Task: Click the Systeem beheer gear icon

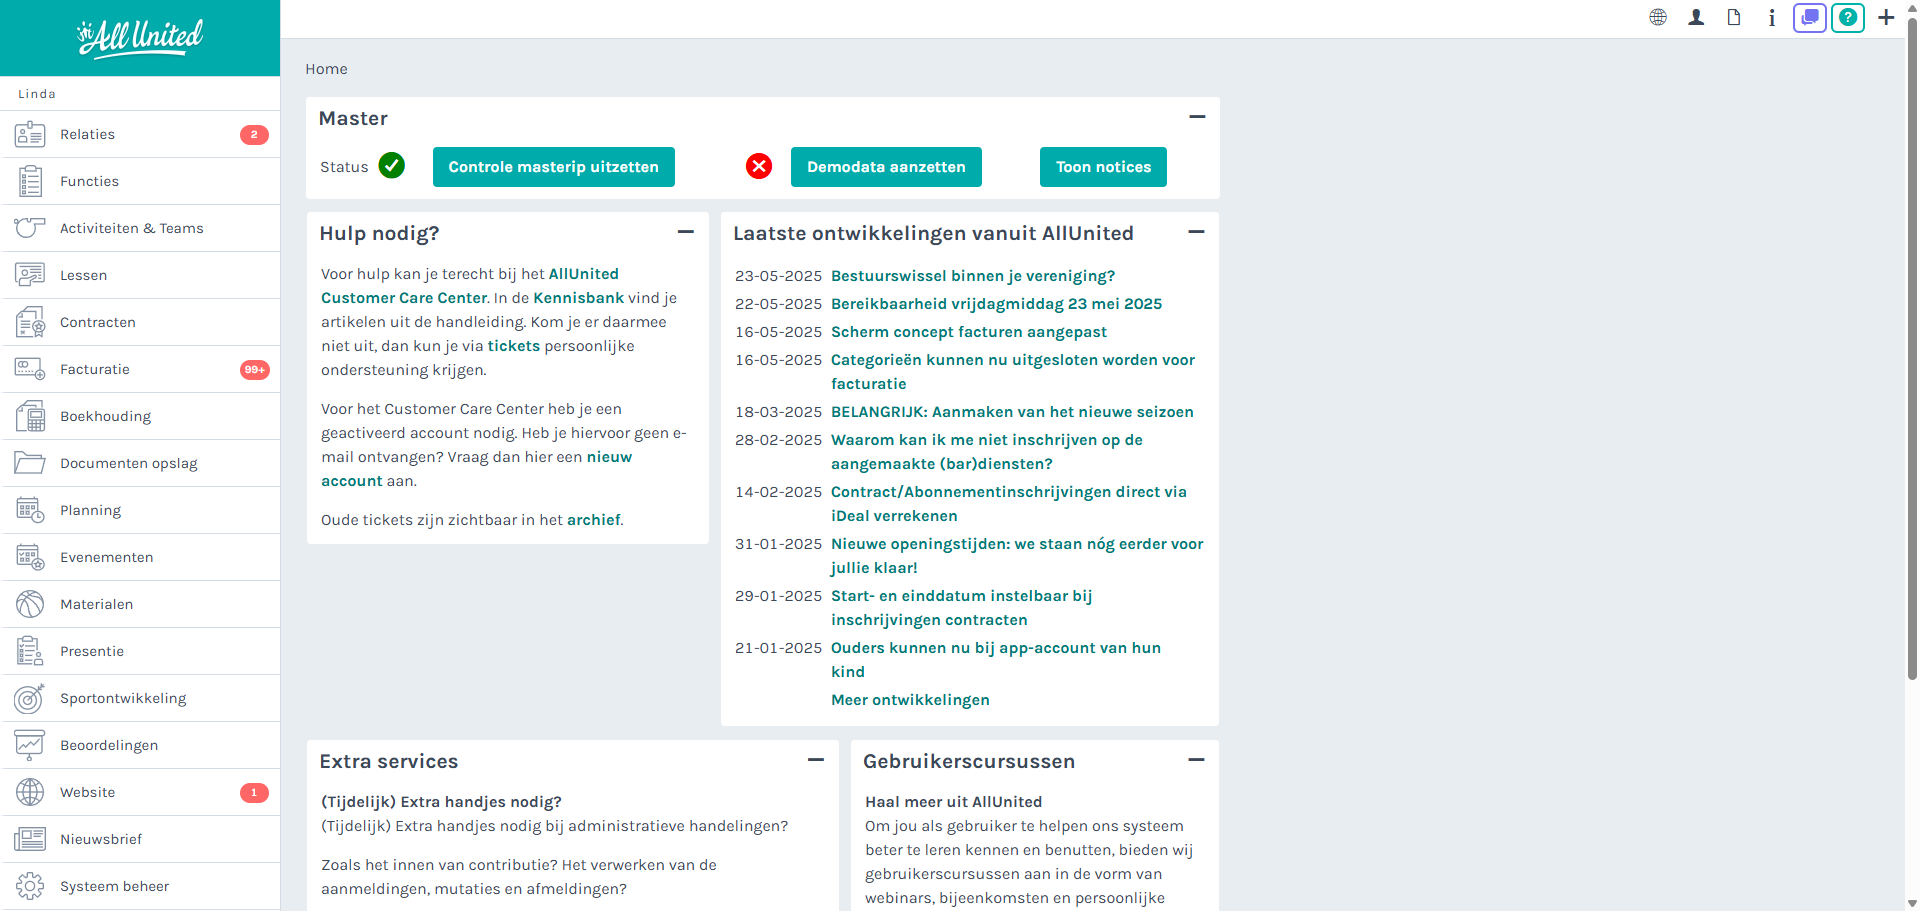Action: [x=30, y=886]
